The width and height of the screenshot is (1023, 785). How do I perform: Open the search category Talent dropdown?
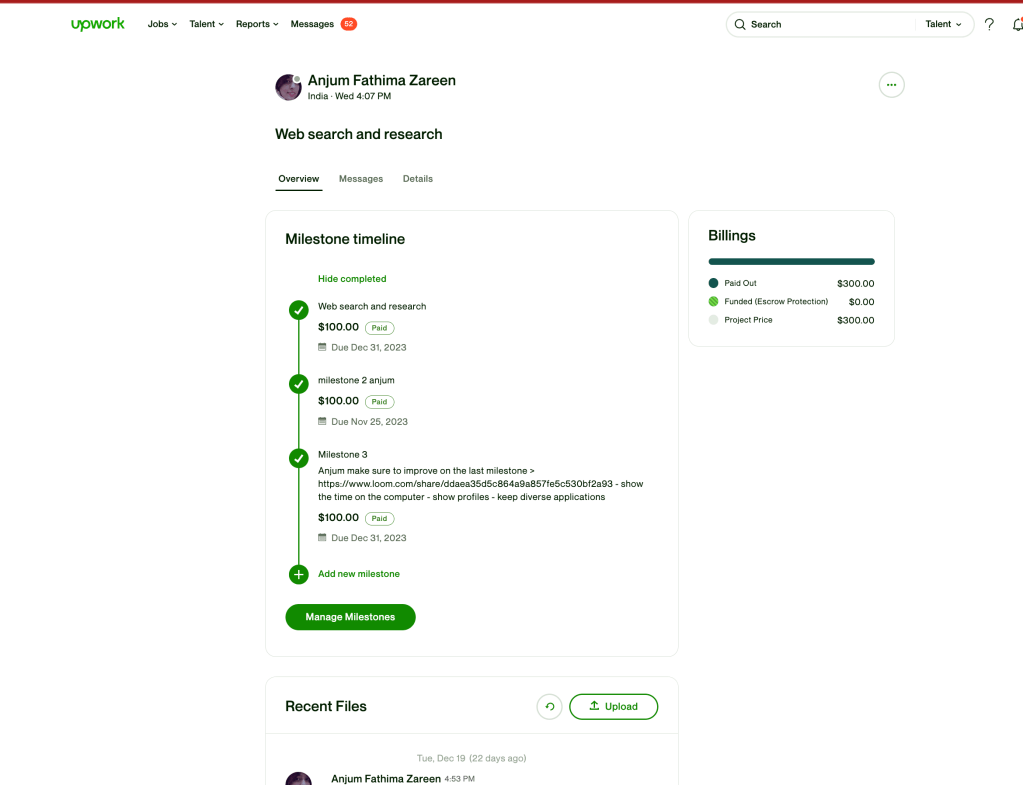point(943,24)
